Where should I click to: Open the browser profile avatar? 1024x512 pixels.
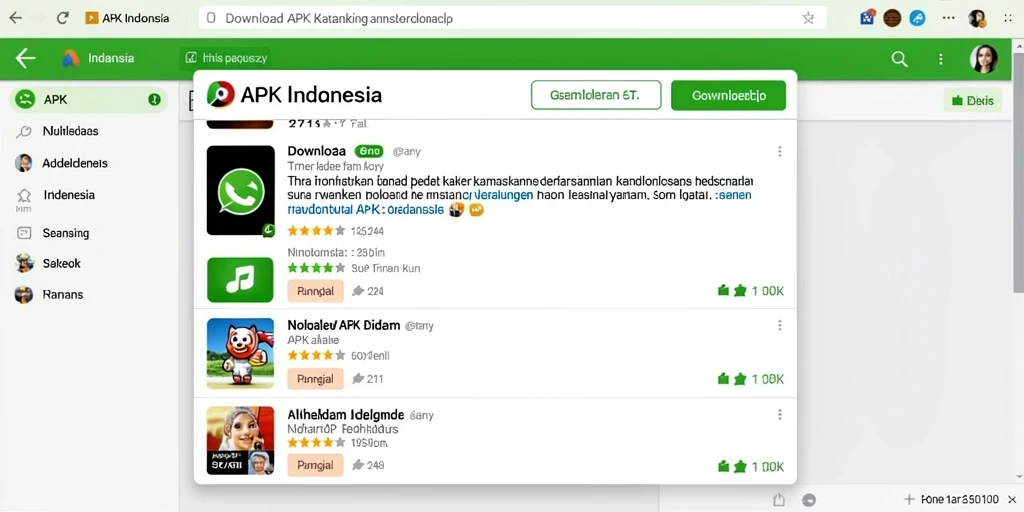pos(977,18)
